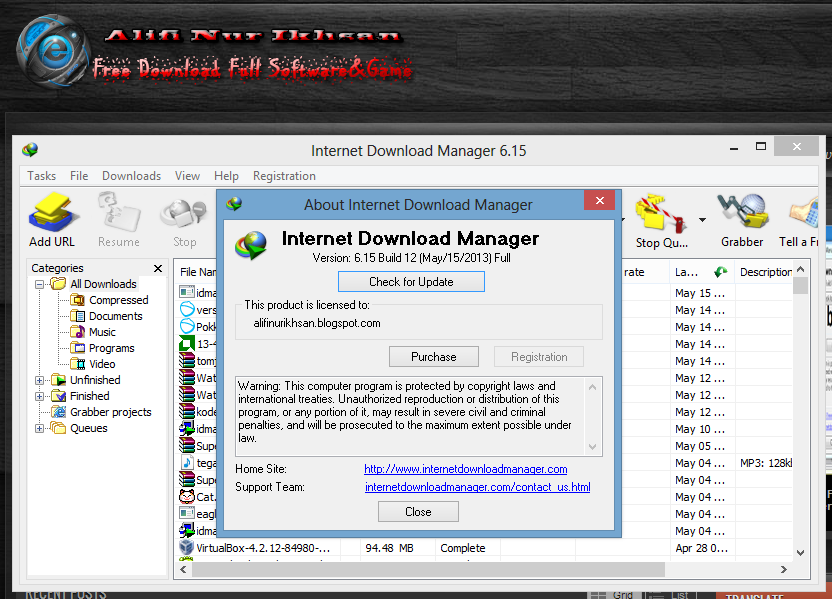Open the View menu
The width and height of the screenshot is (832, 599).
point(187,176)
